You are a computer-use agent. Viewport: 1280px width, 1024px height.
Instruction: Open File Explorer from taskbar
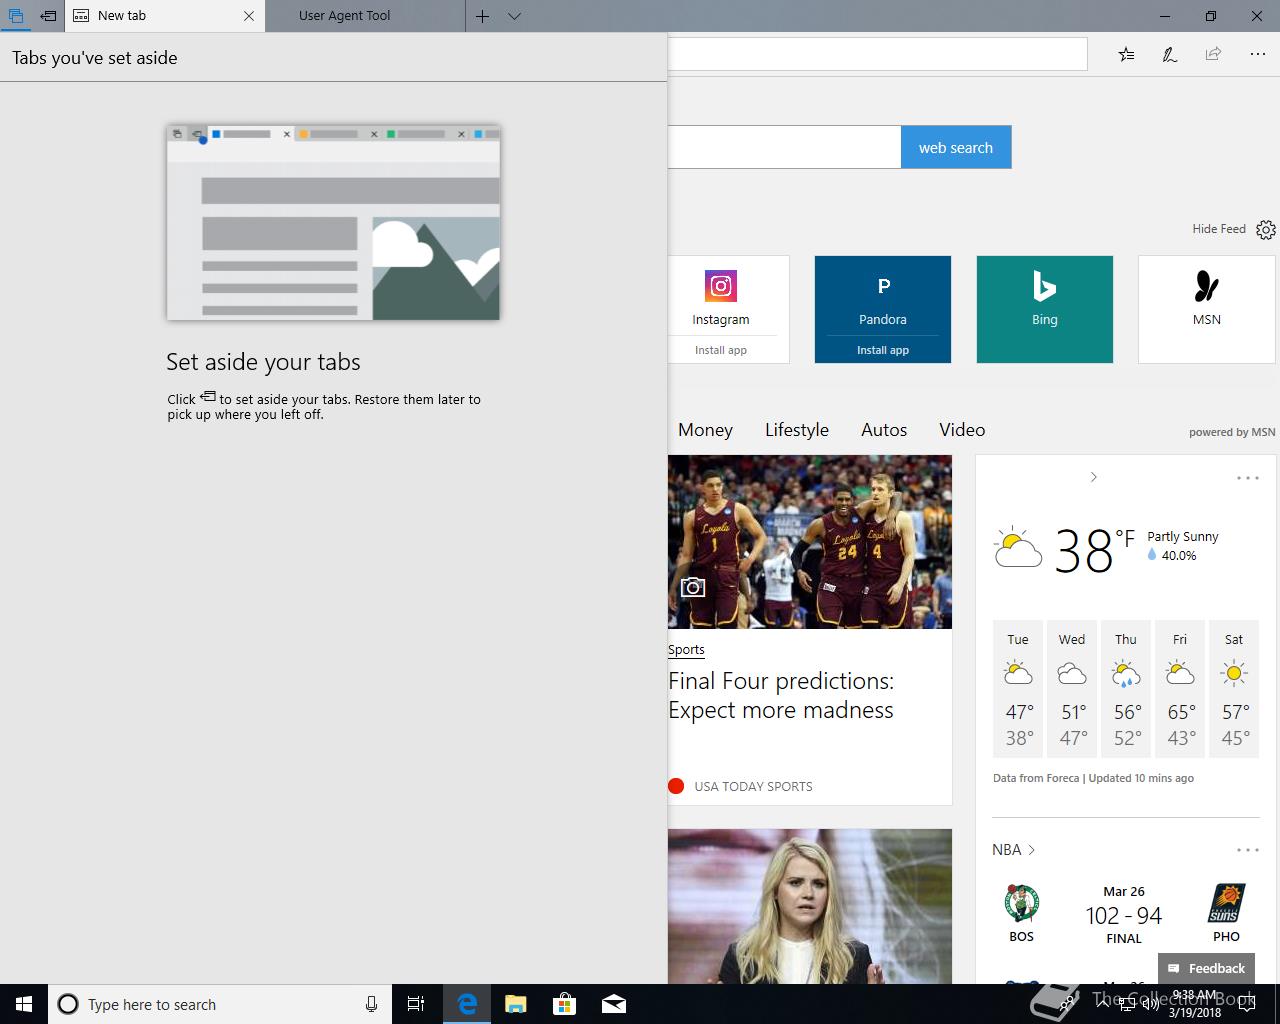515,1004
